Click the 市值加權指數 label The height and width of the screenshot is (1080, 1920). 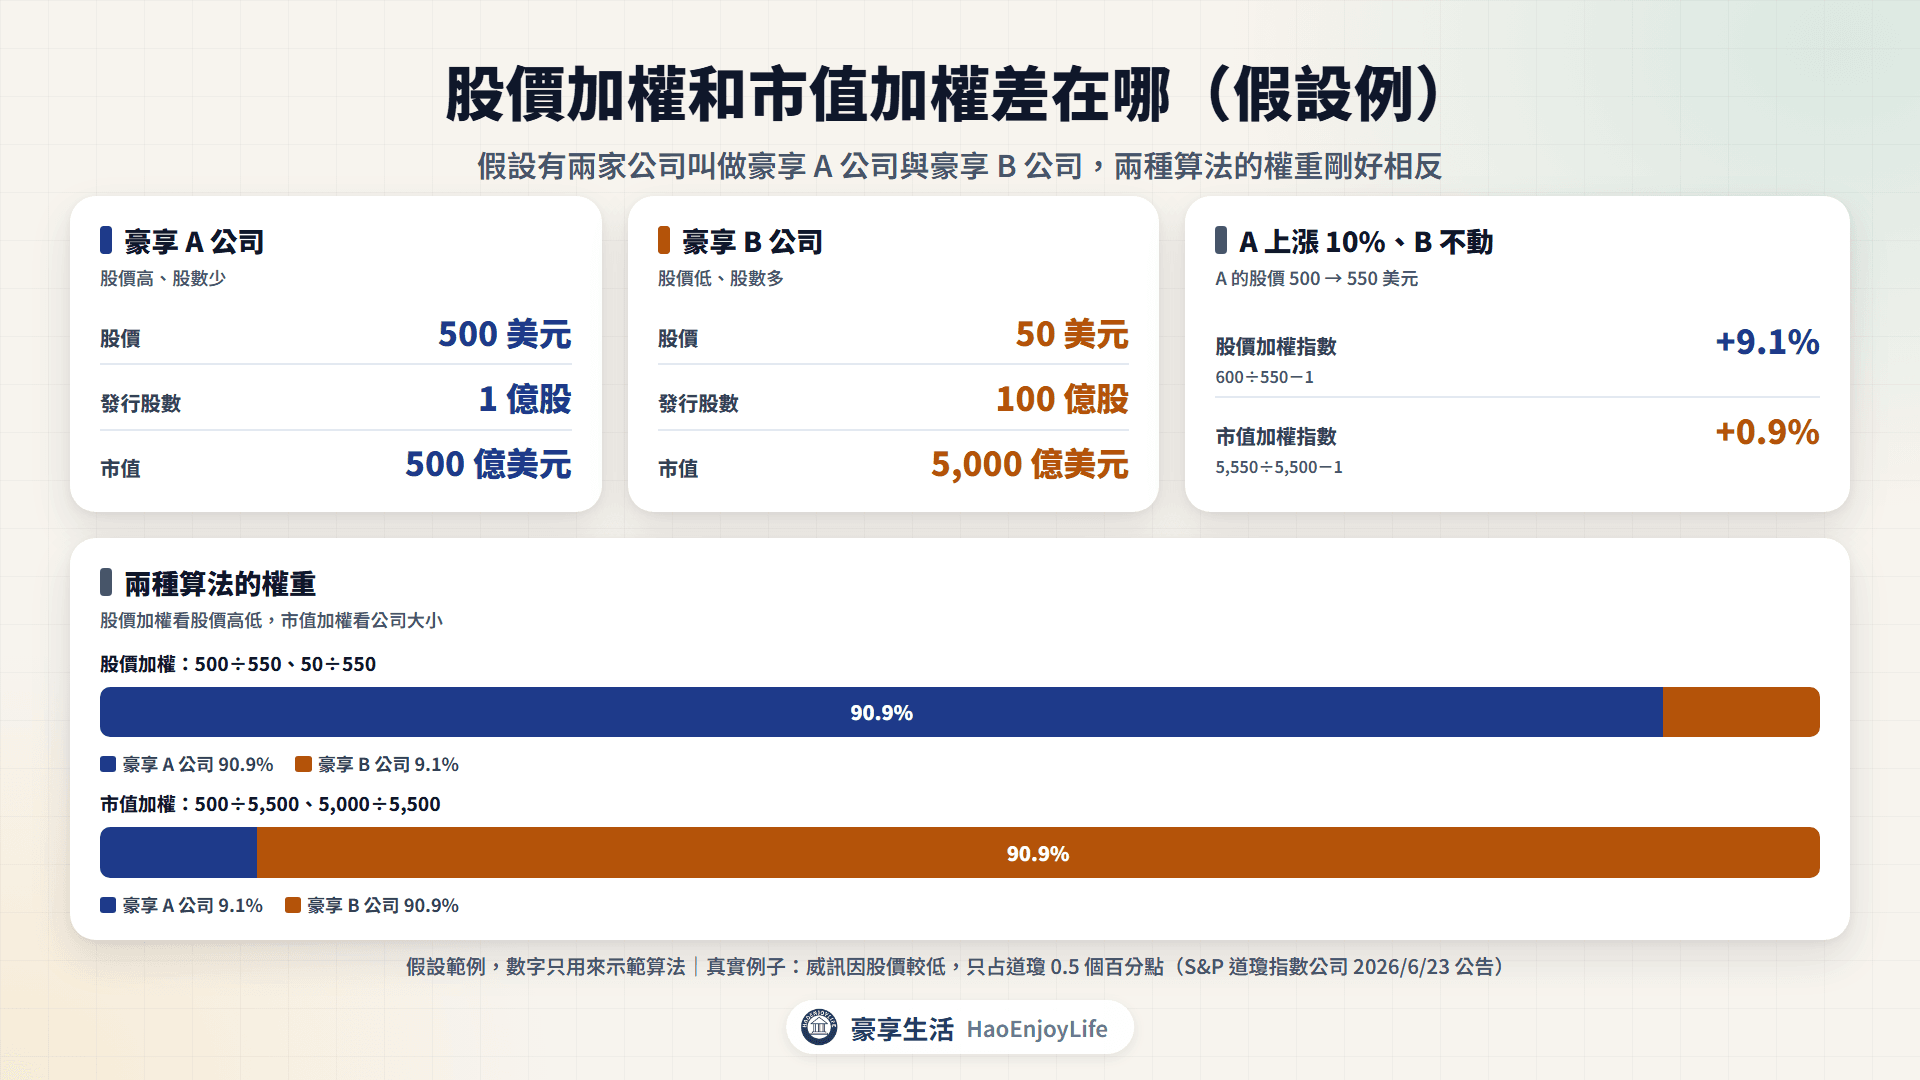tap(1276, 436)
